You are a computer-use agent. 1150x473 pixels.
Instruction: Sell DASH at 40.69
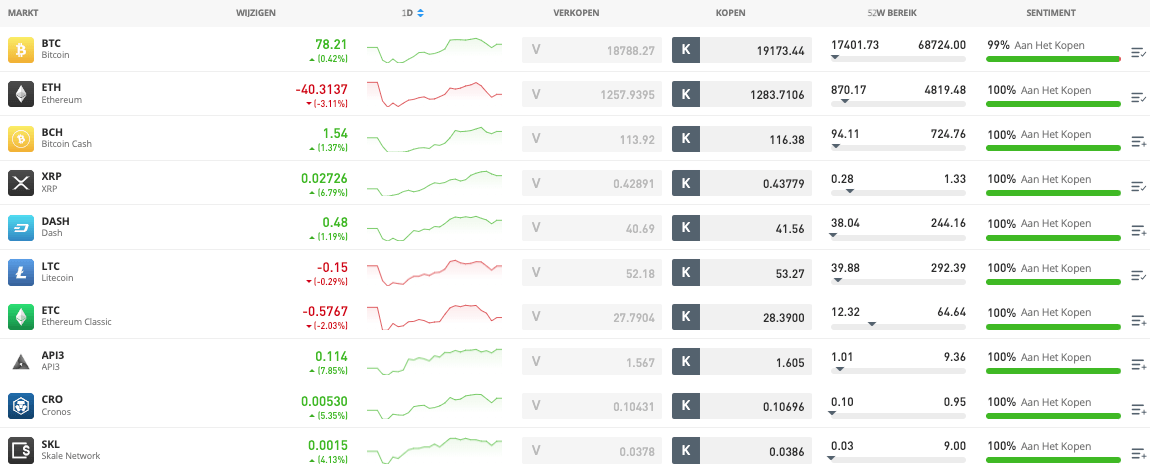592,228
